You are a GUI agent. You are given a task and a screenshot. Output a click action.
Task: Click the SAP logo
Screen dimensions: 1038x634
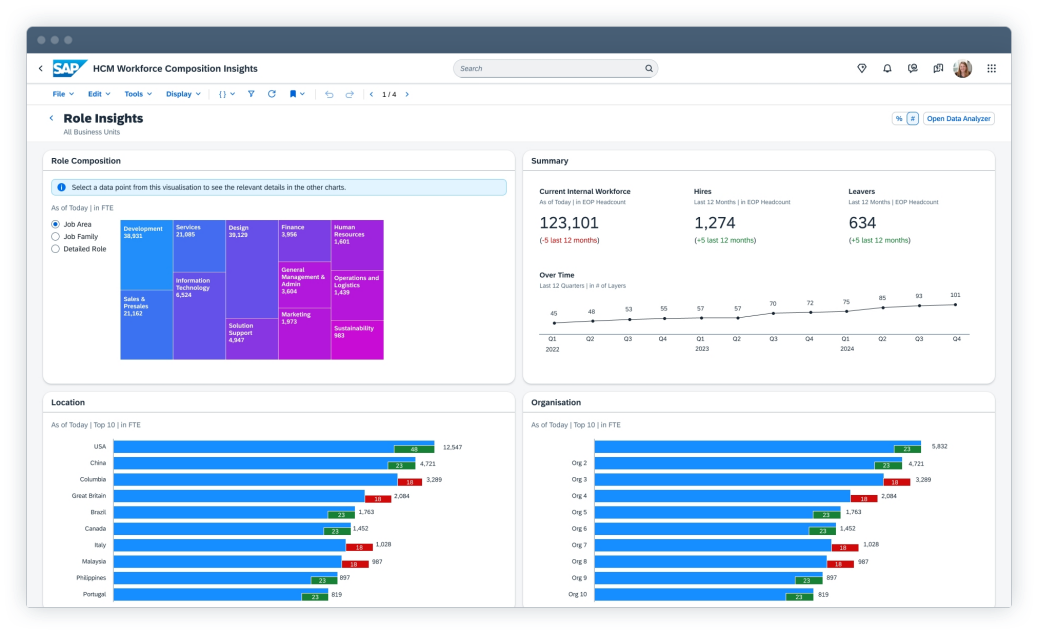[70, 68]
